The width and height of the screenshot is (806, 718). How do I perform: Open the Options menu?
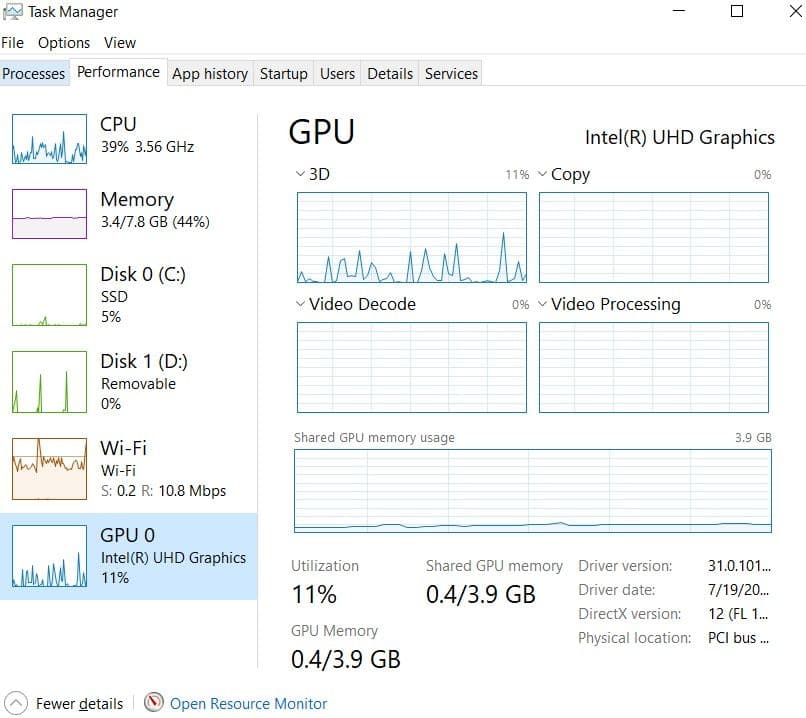(x=63, y=43)
